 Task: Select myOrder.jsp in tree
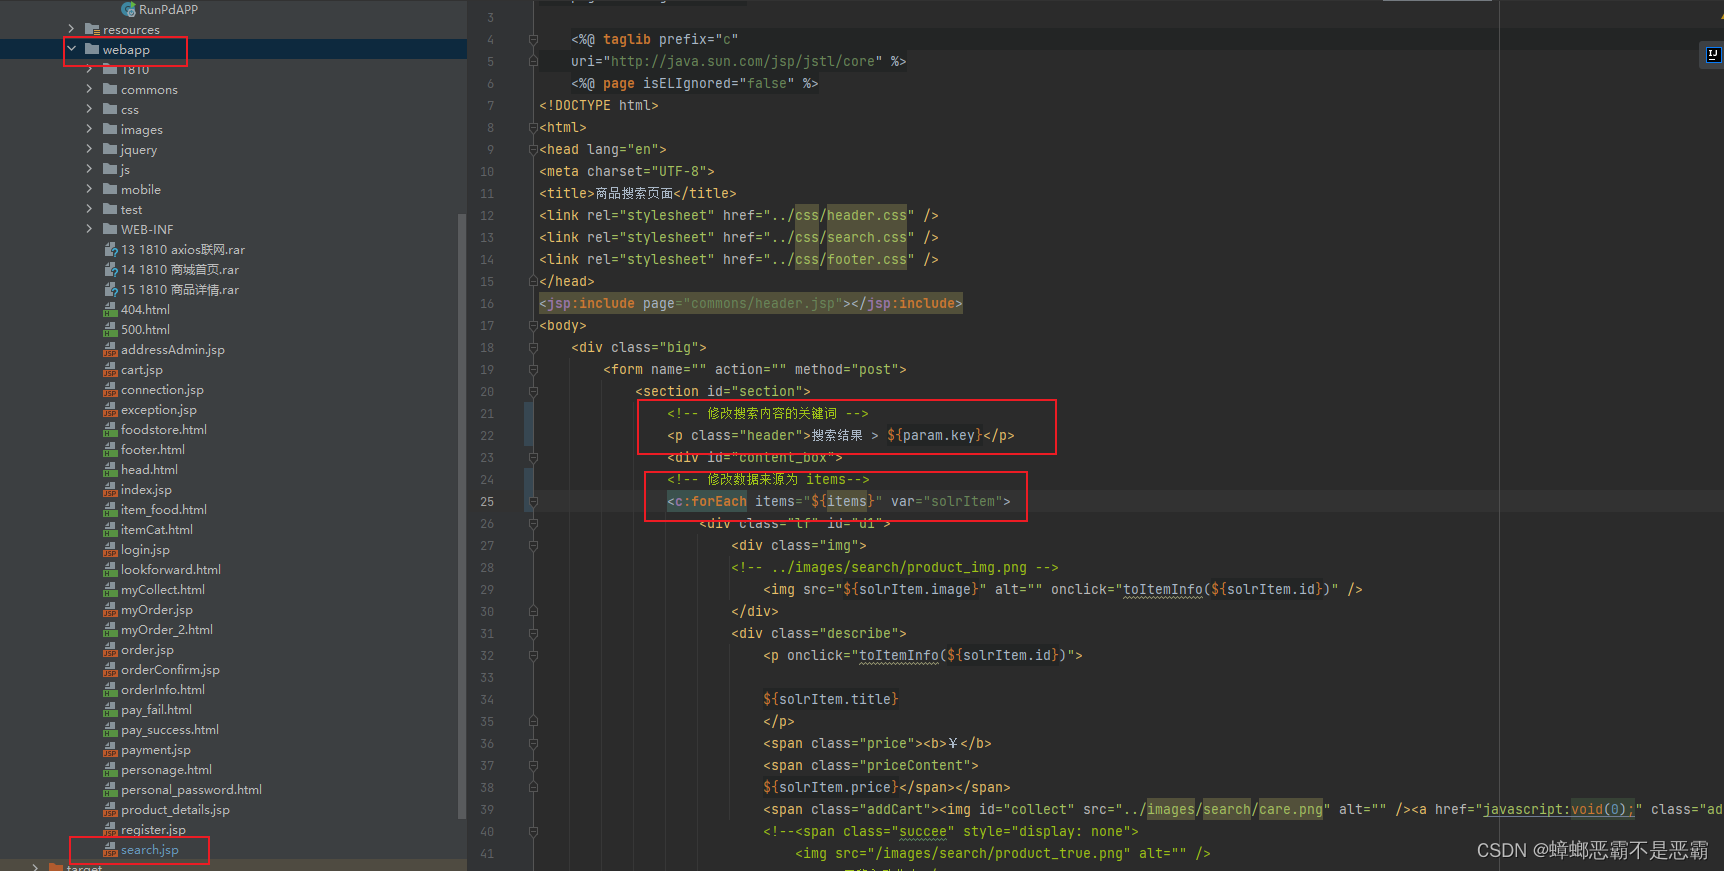tap(157, 609)
